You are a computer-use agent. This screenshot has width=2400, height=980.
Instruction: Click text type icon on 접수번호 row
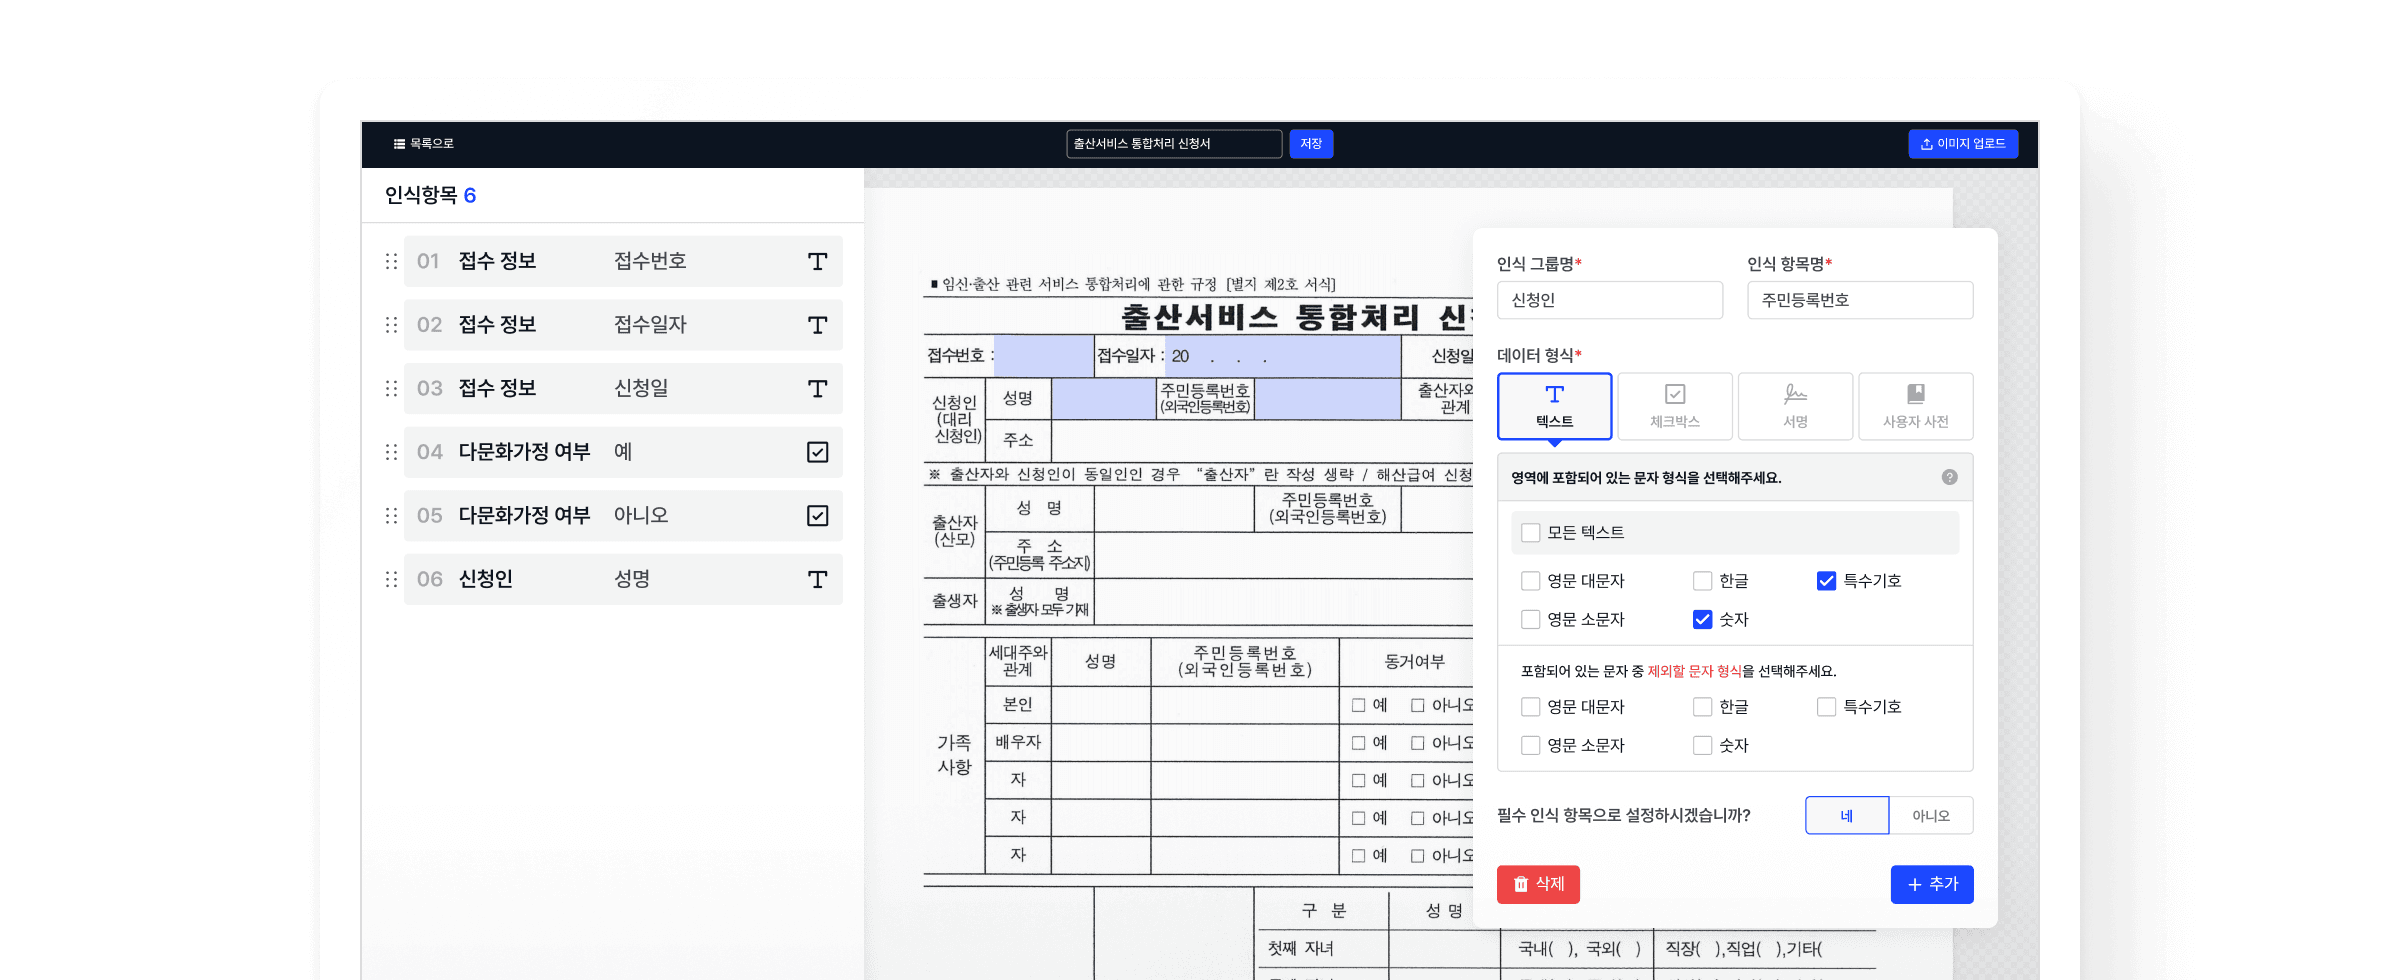817,261
